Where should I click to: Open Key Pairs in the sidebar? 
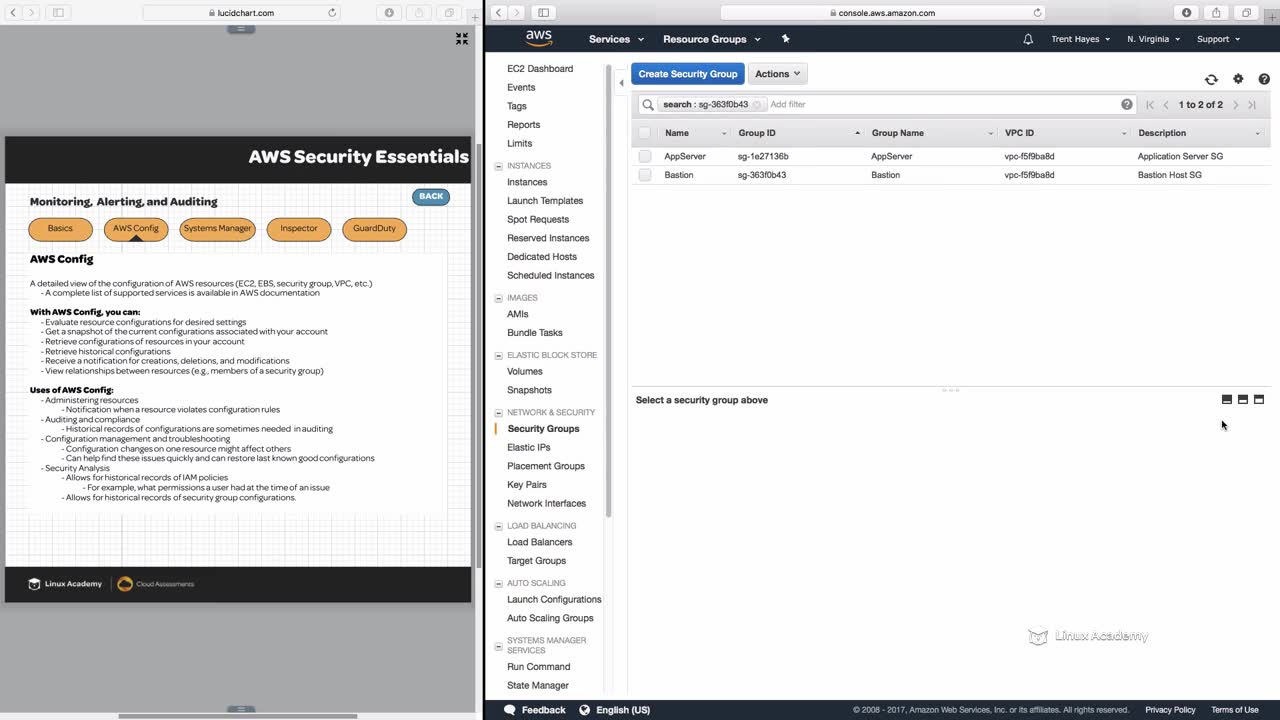[x=527, y=485]
